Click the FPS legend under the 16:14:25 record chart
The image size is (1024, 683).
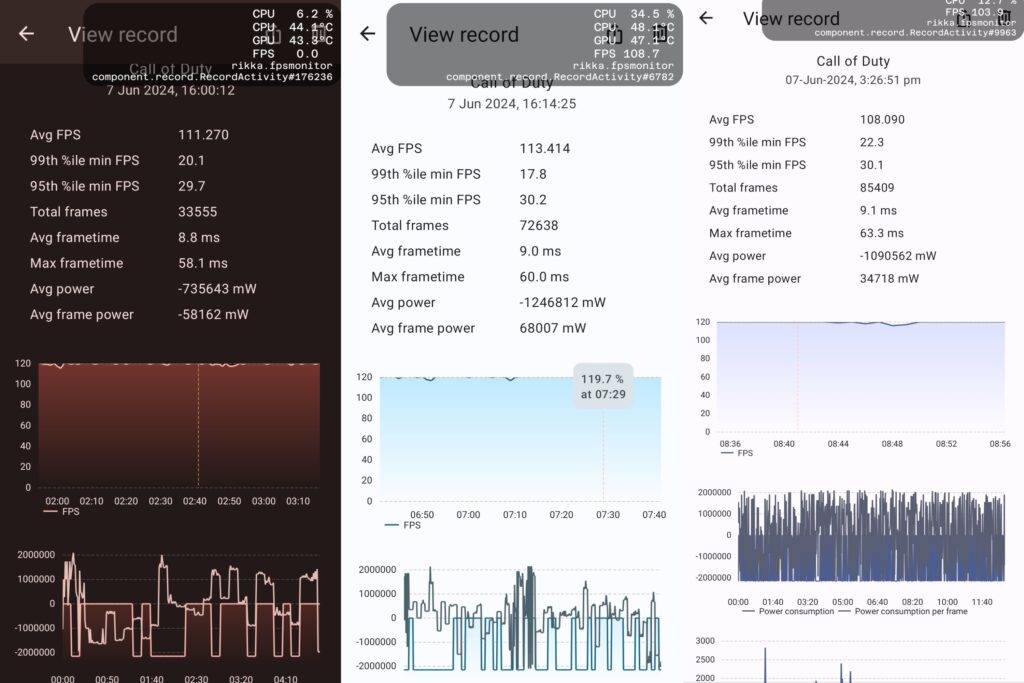(403, 525)
